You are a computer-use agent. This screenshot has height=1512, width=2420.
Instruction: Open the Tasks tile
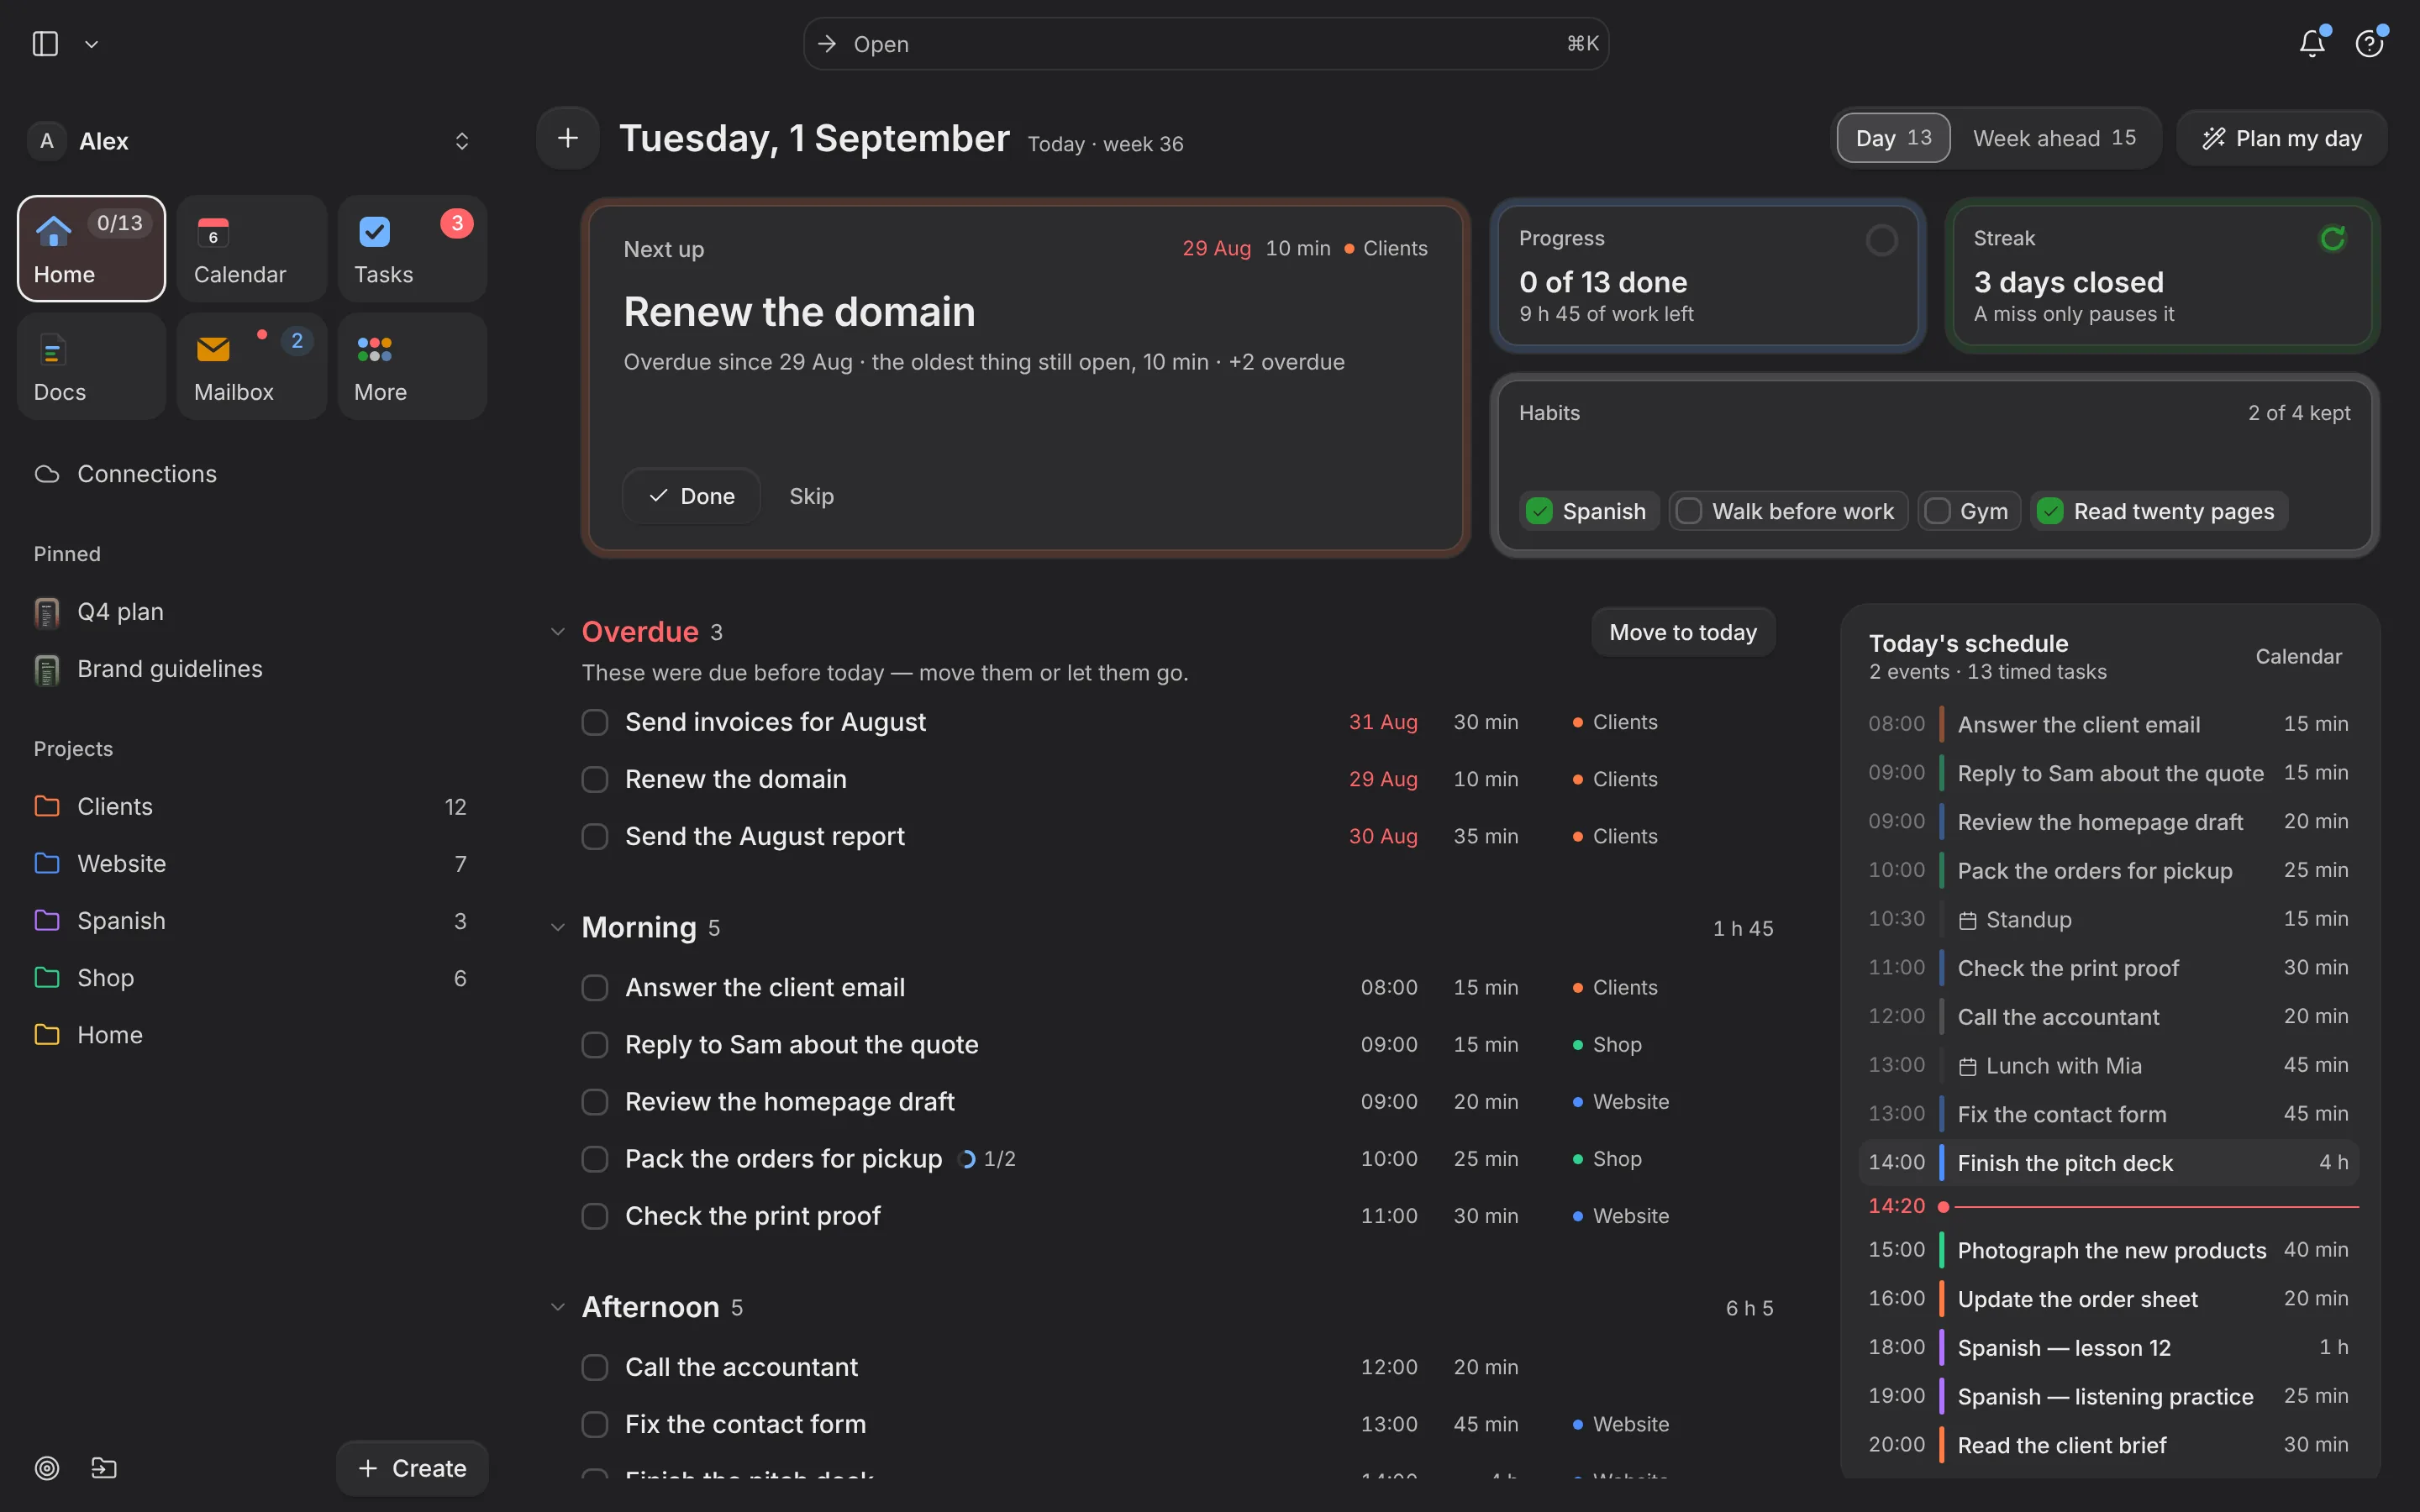tap(412, 249)
